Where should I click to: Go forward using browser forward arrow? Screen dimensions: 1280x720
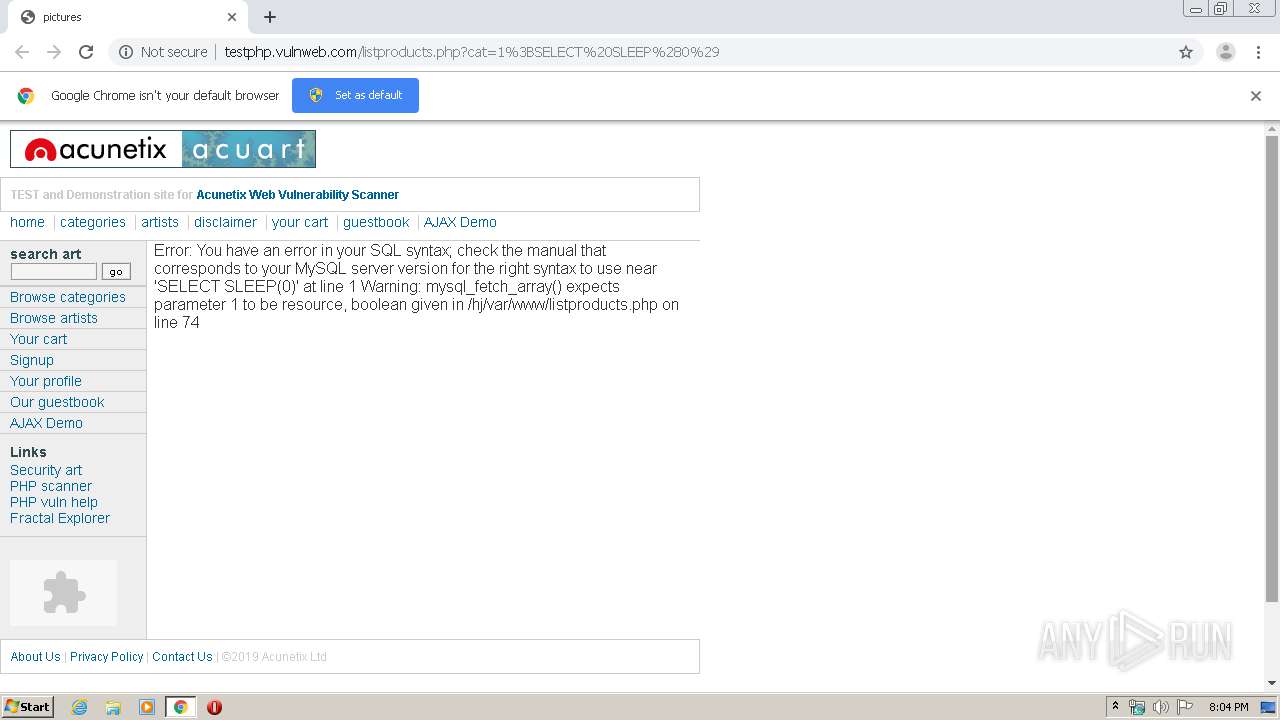click(54, 52)
